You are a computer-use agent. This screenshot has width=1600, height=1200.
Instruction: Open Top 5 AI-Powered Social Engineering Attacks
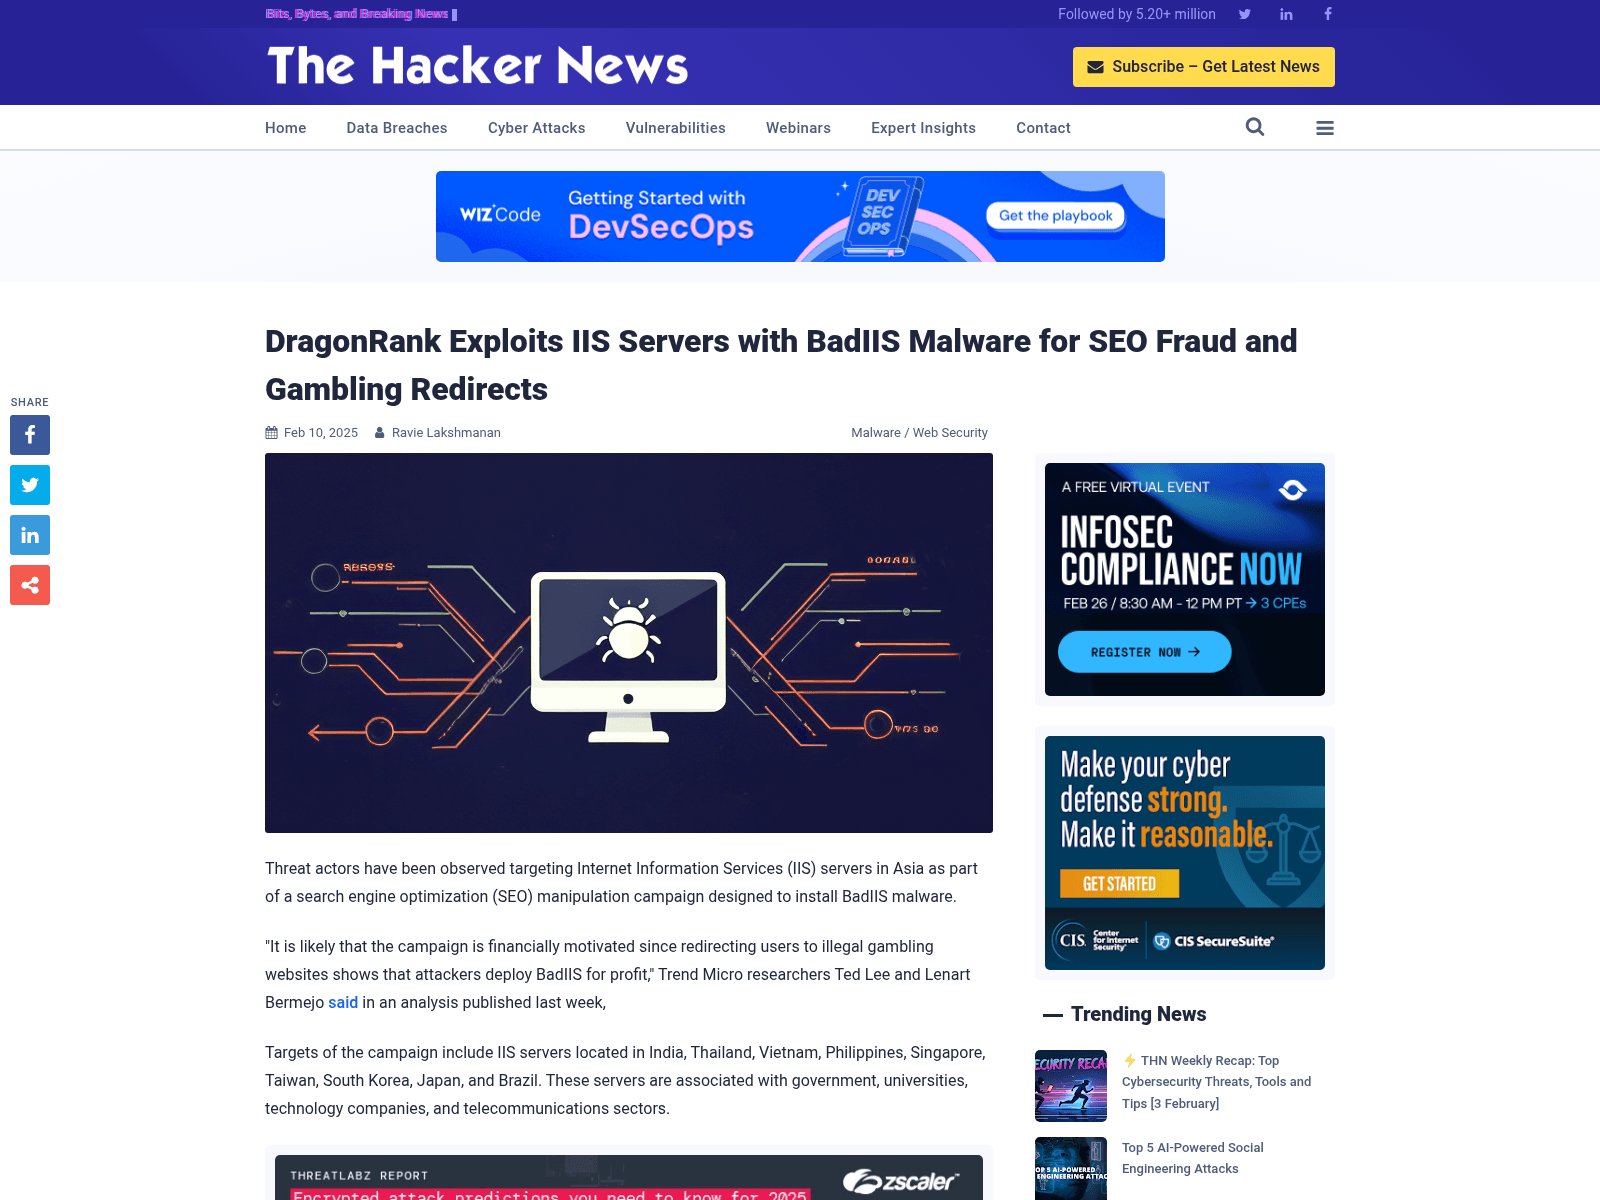pos(1193,1158)
